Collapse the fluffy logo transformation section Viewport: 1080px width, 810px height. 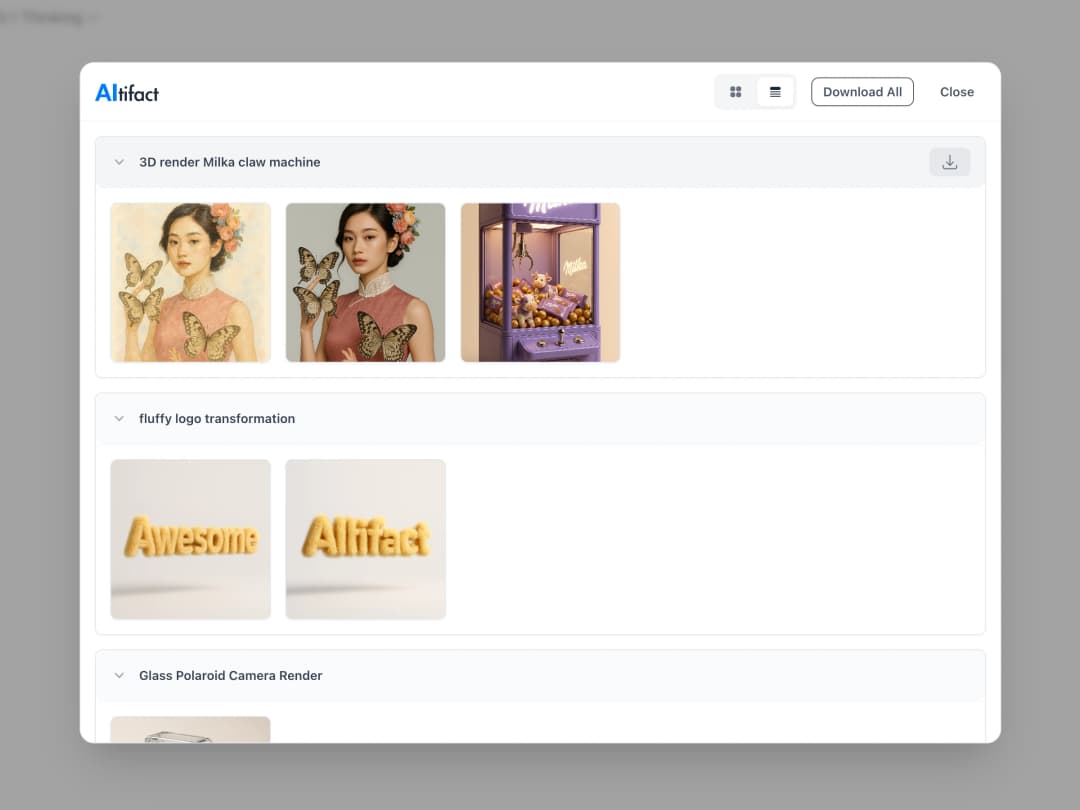pyautogui.click(x=119, y=419)
